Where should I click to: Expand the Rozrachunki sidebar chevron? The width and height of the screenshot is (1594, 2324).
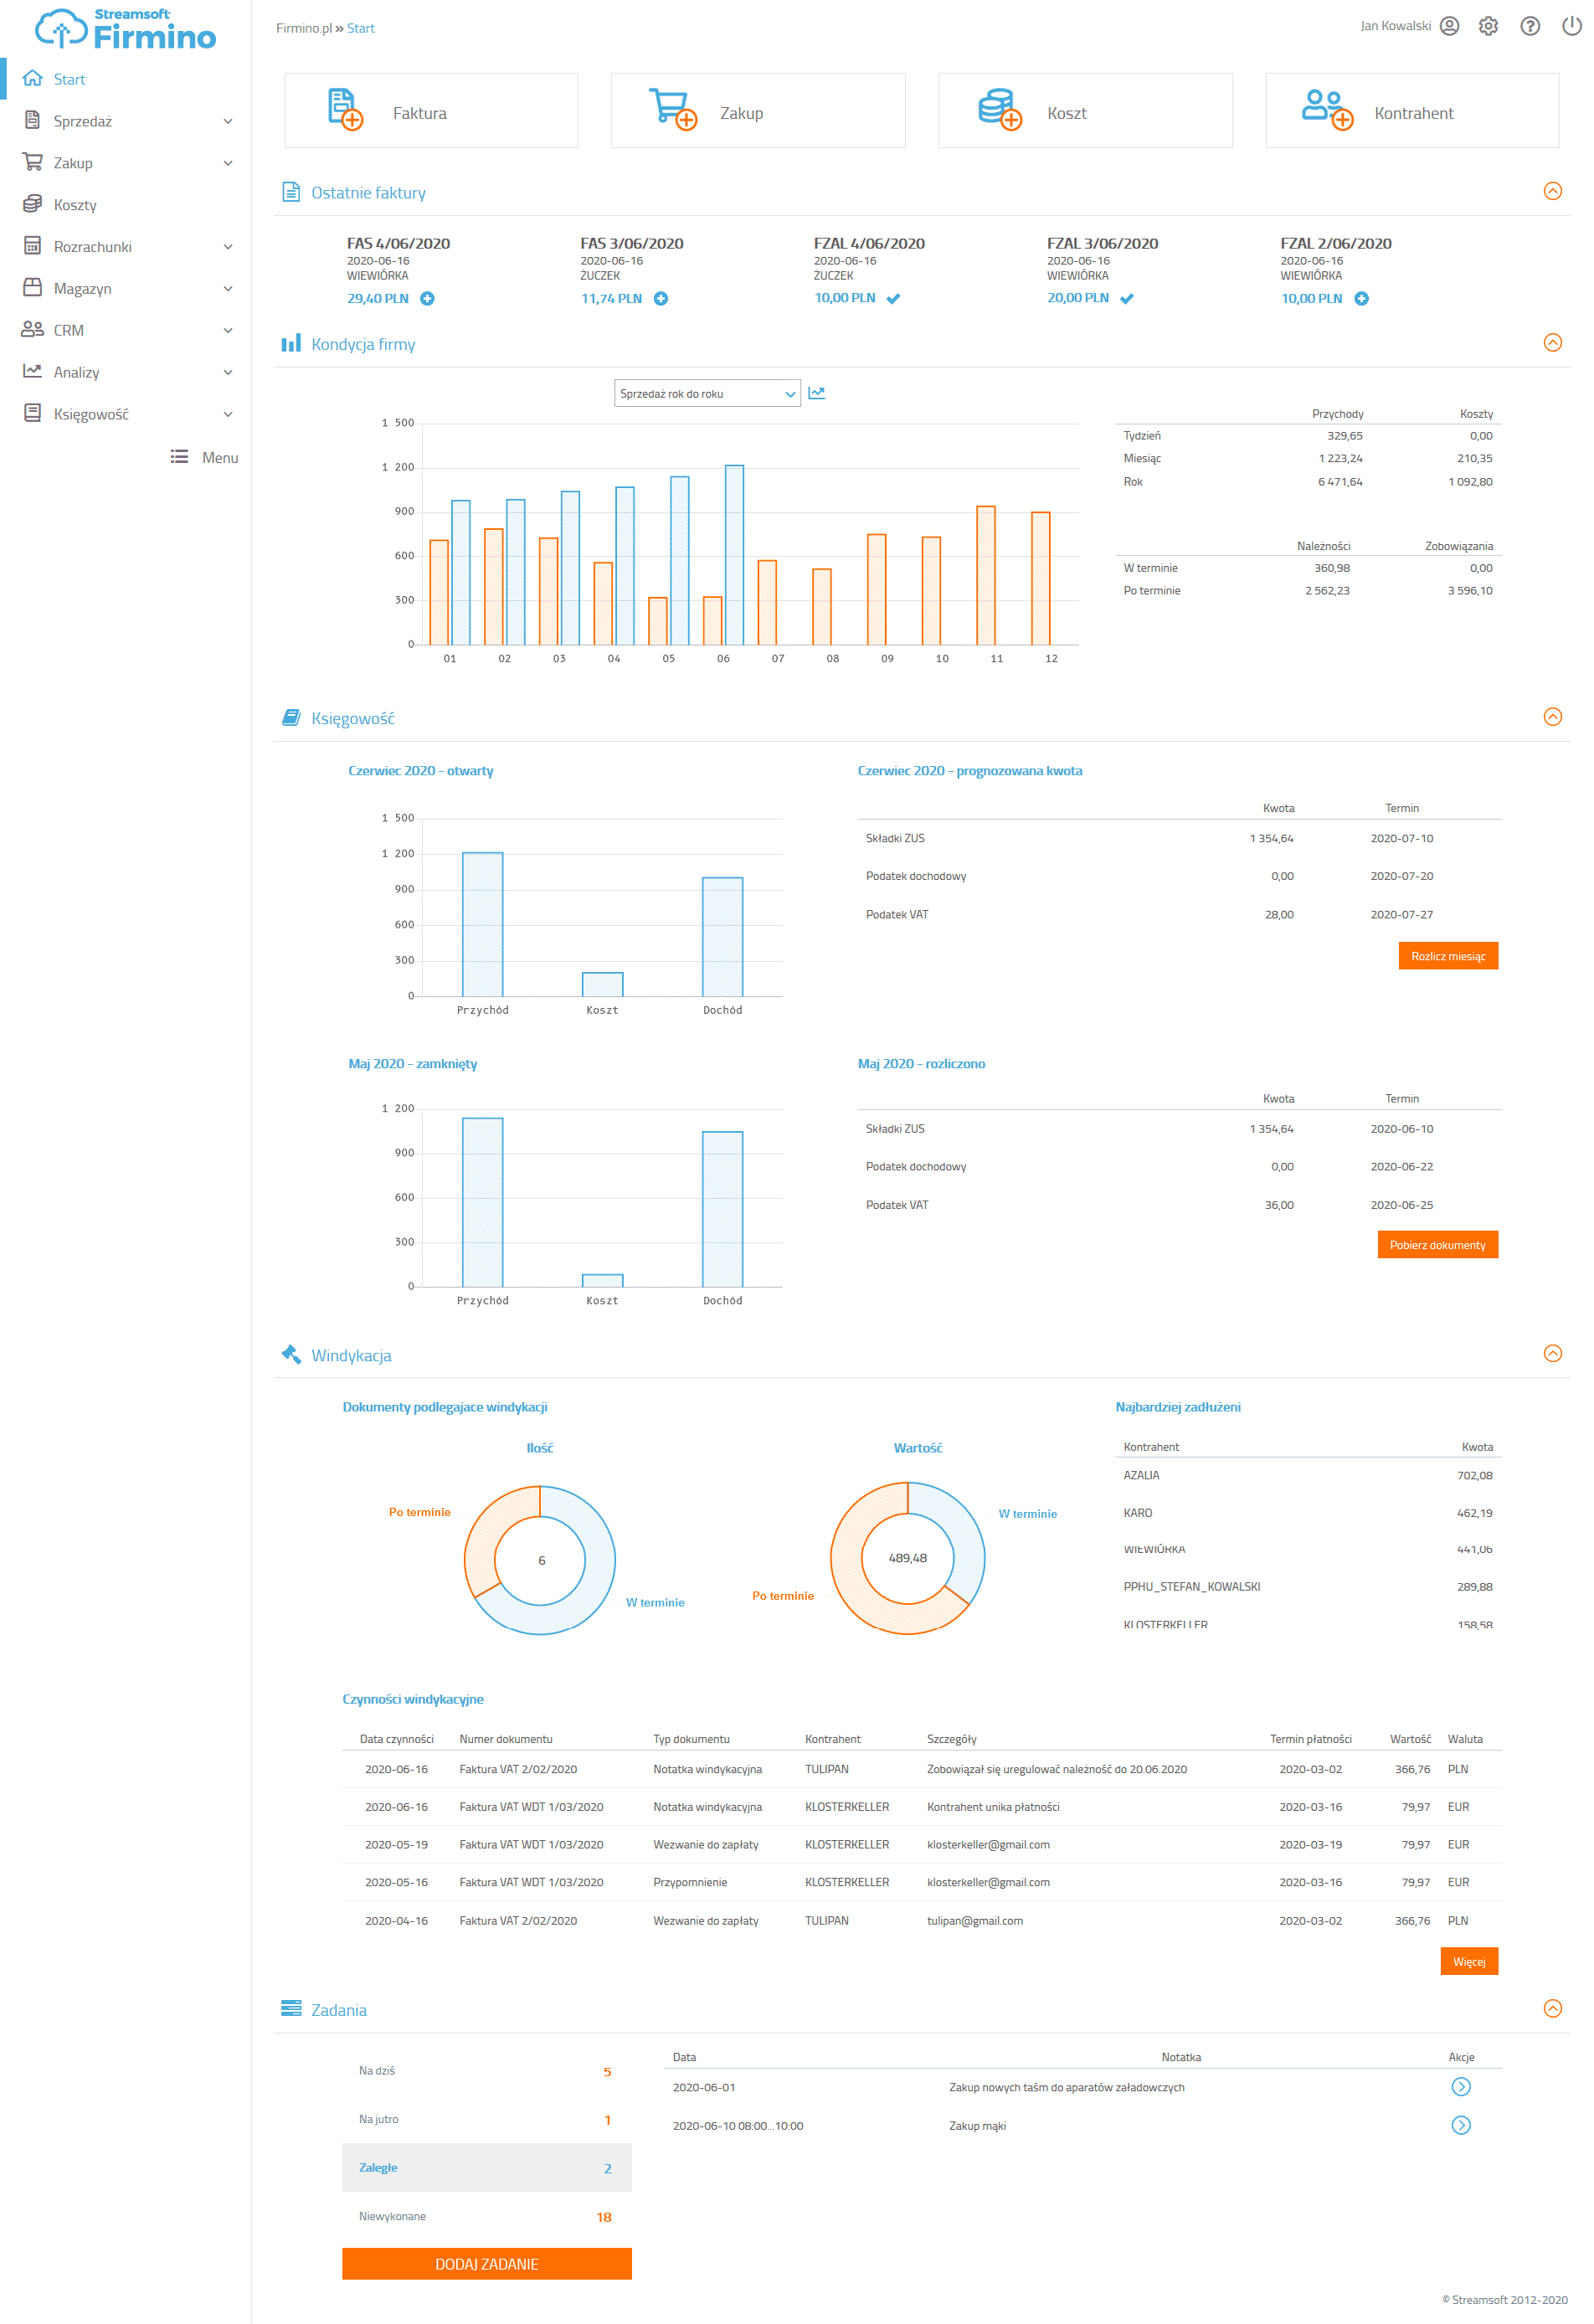click(x=228, y=247)
